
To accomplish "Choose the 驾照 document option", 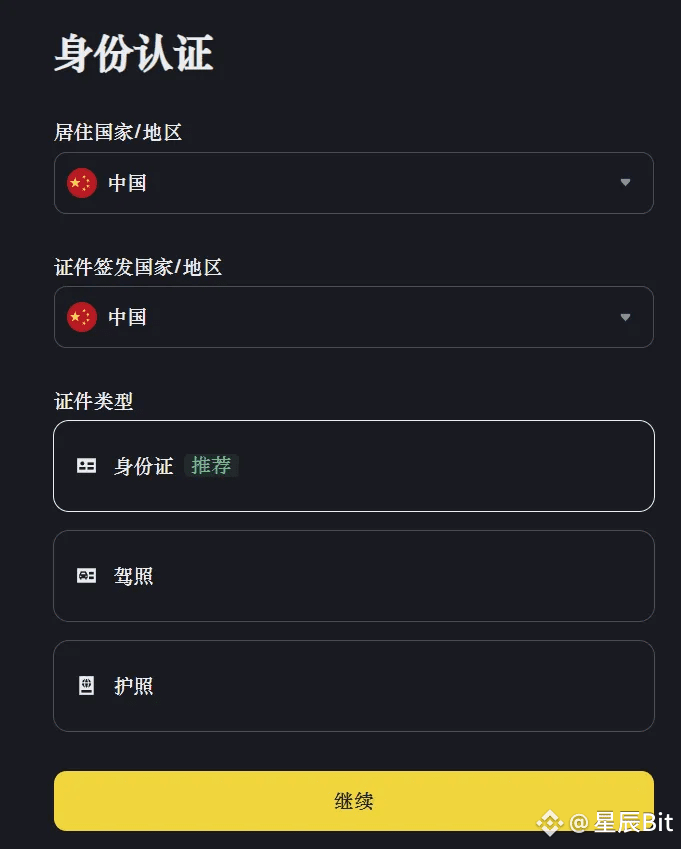I will (x=353, y=576).
